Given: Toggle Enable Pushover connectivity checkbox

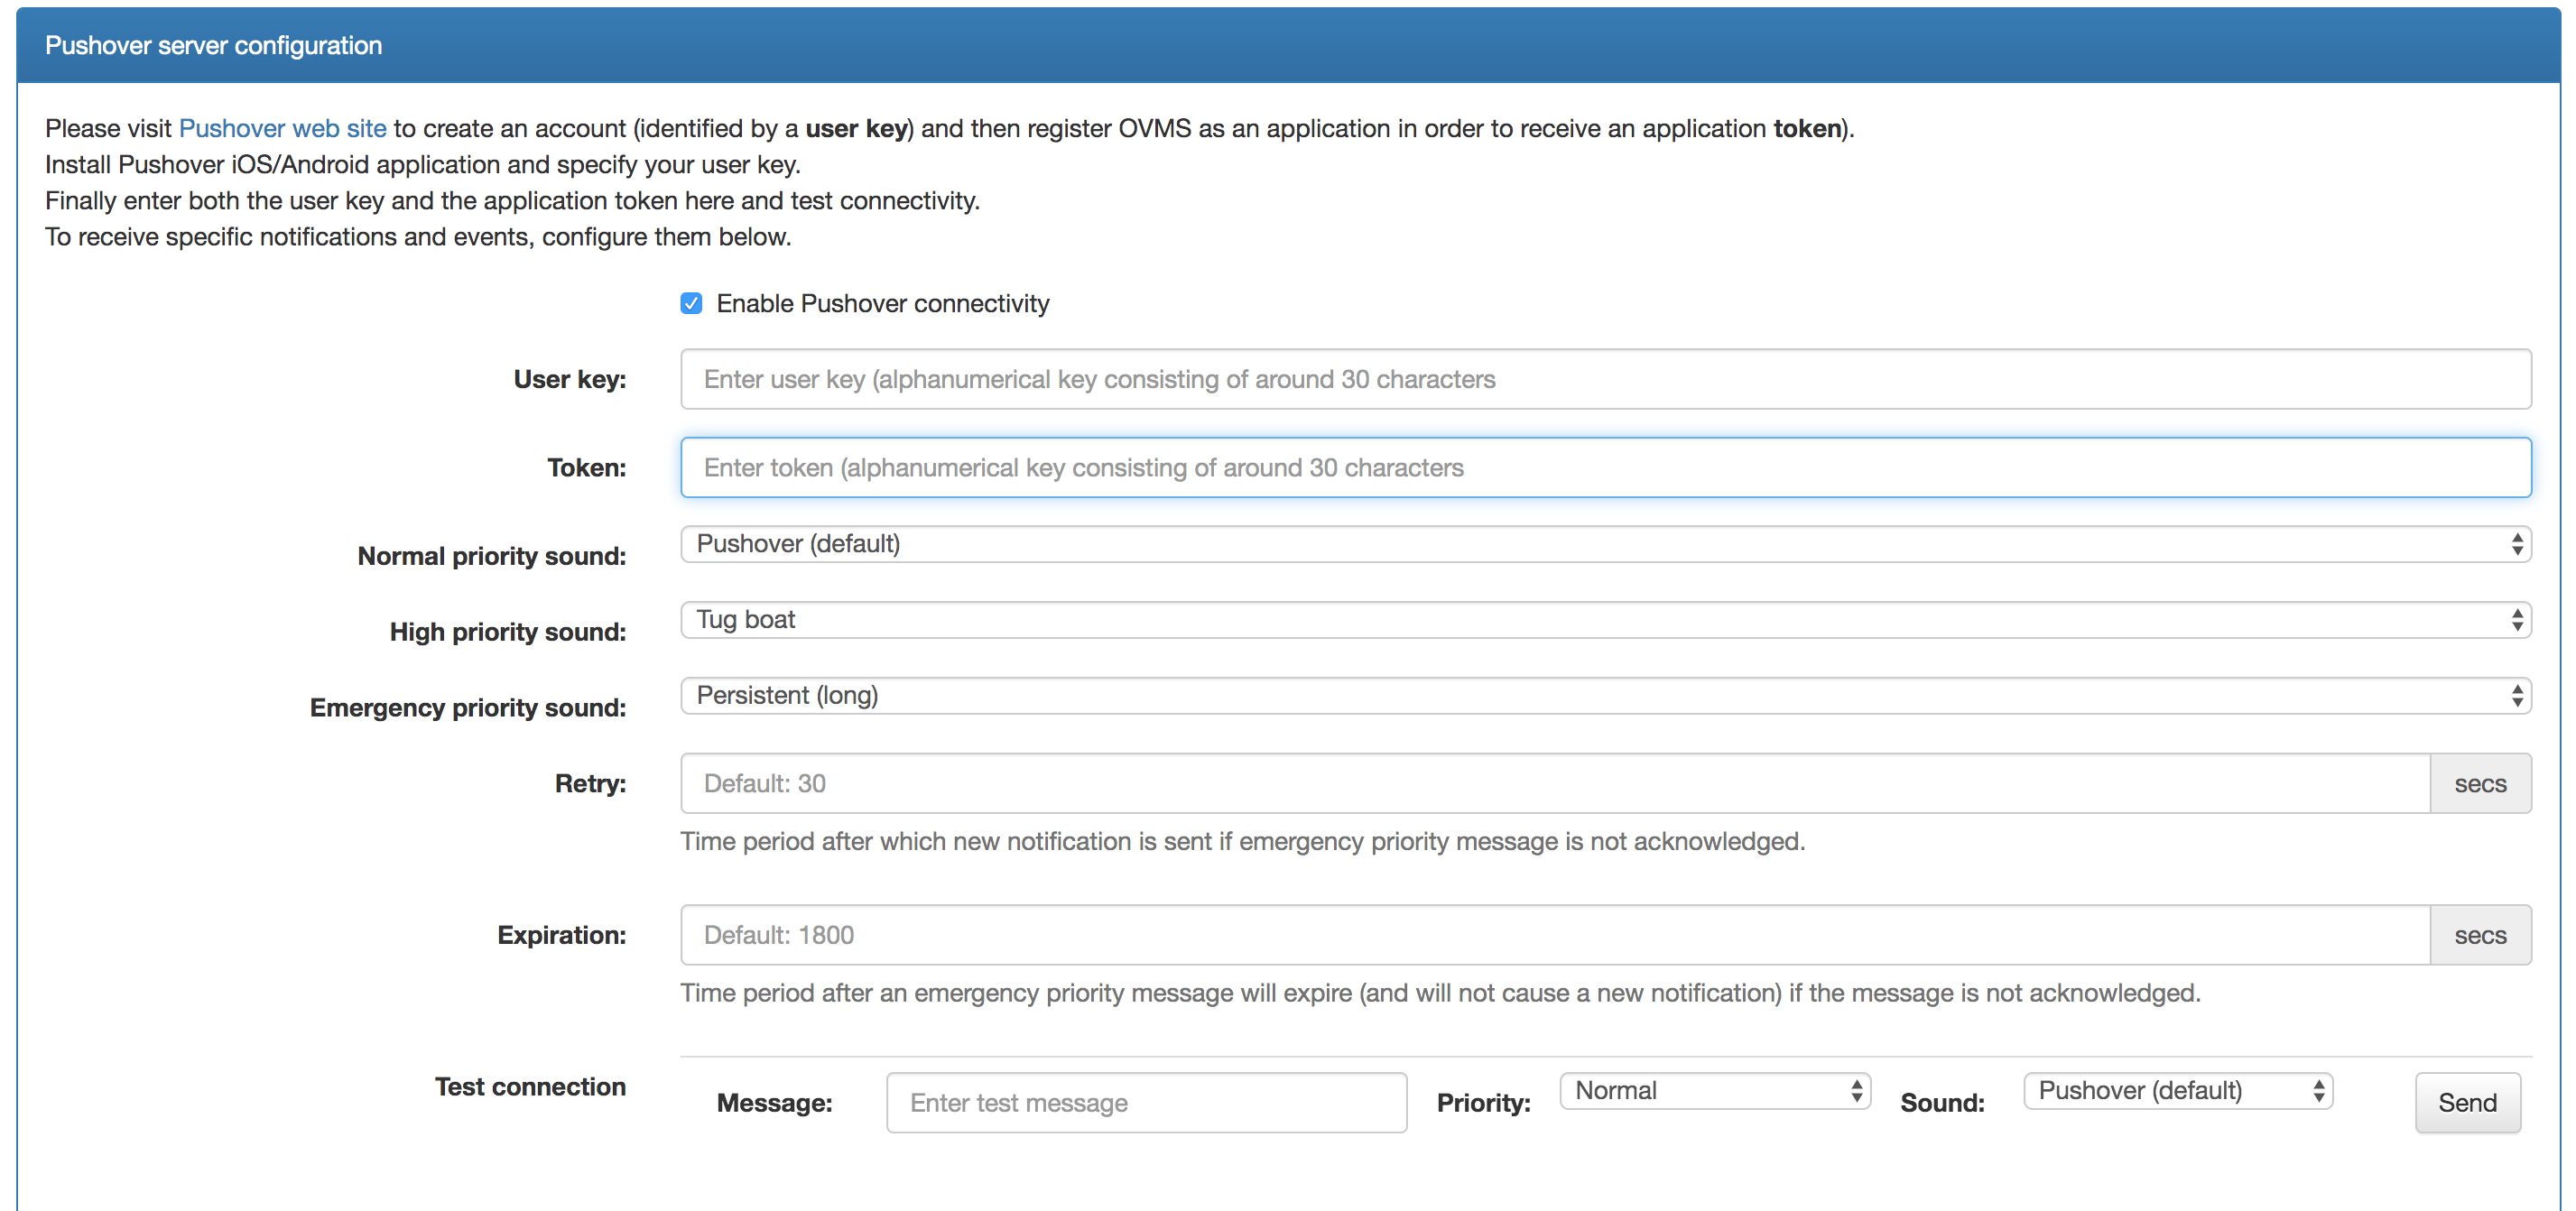Looking at the screenshot, I should coord(691,303).
